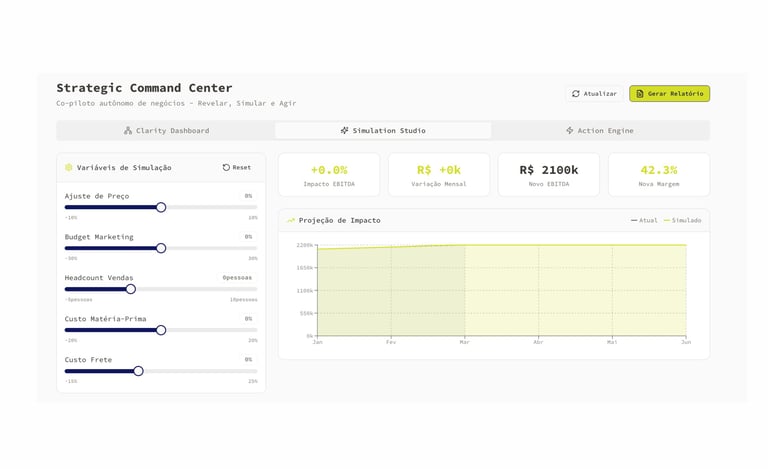Image resolution: width=768 pixels, height=469 pixels.
Task: Click the Simulation Studio sparkle icon
Action: tap(344, 131)
